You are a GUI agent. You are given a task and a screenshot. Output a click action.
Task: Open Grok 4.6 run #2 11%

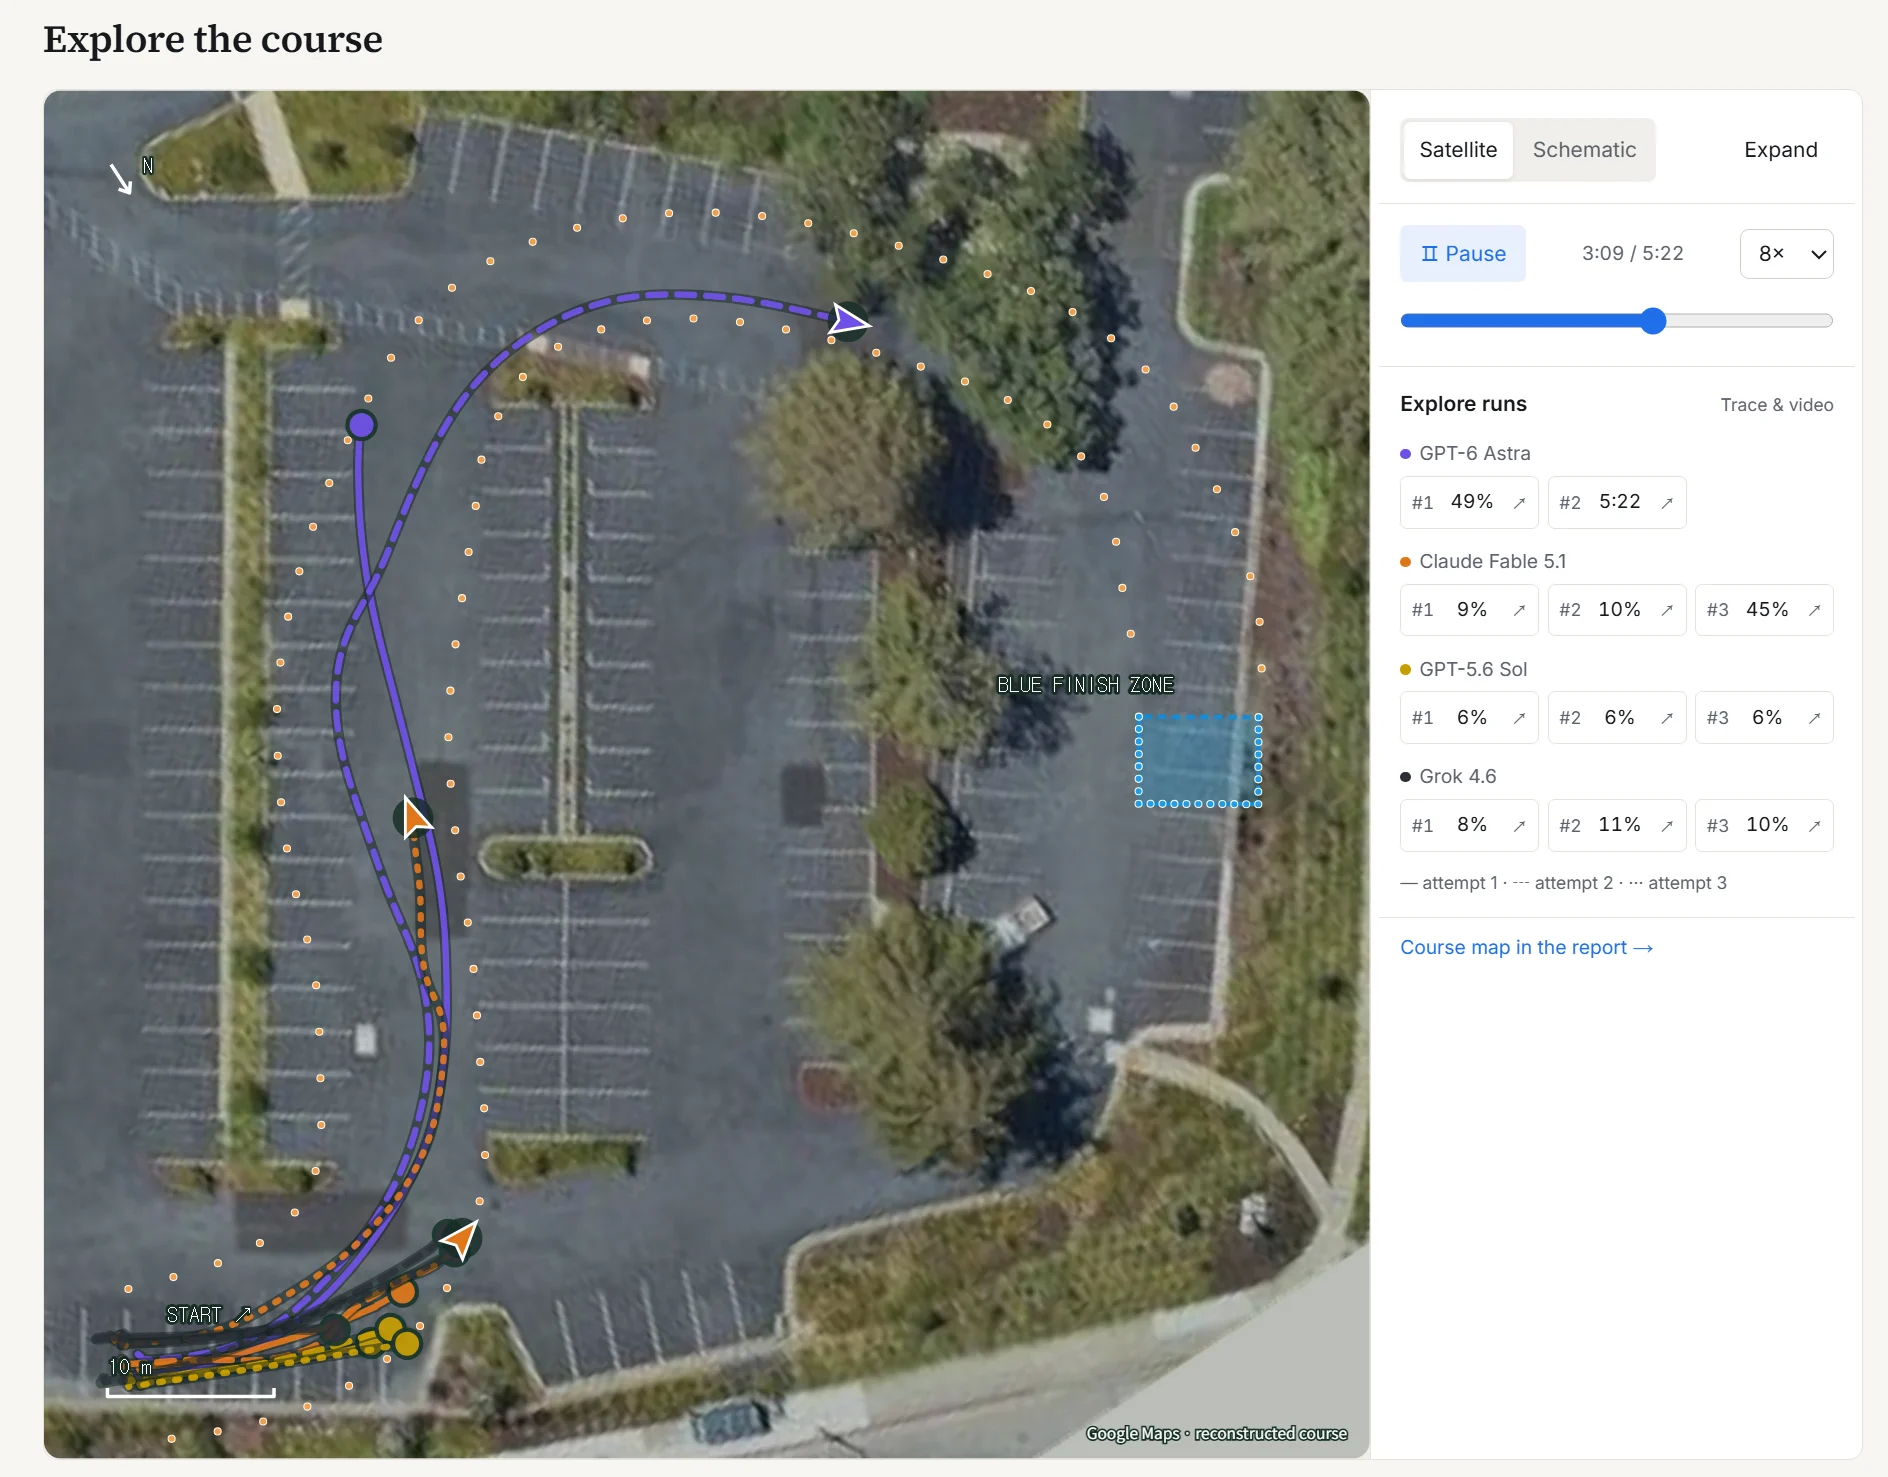click(x=1617, y=825)
